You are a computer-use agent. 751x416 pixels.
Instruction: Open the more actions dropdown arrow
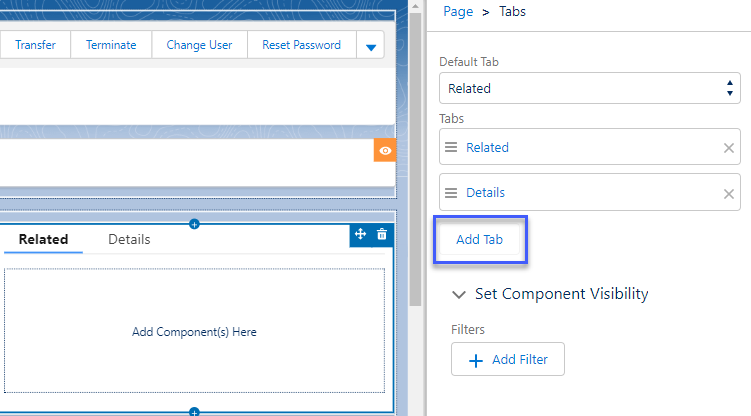pyautogui.click(x=370, y=46)
